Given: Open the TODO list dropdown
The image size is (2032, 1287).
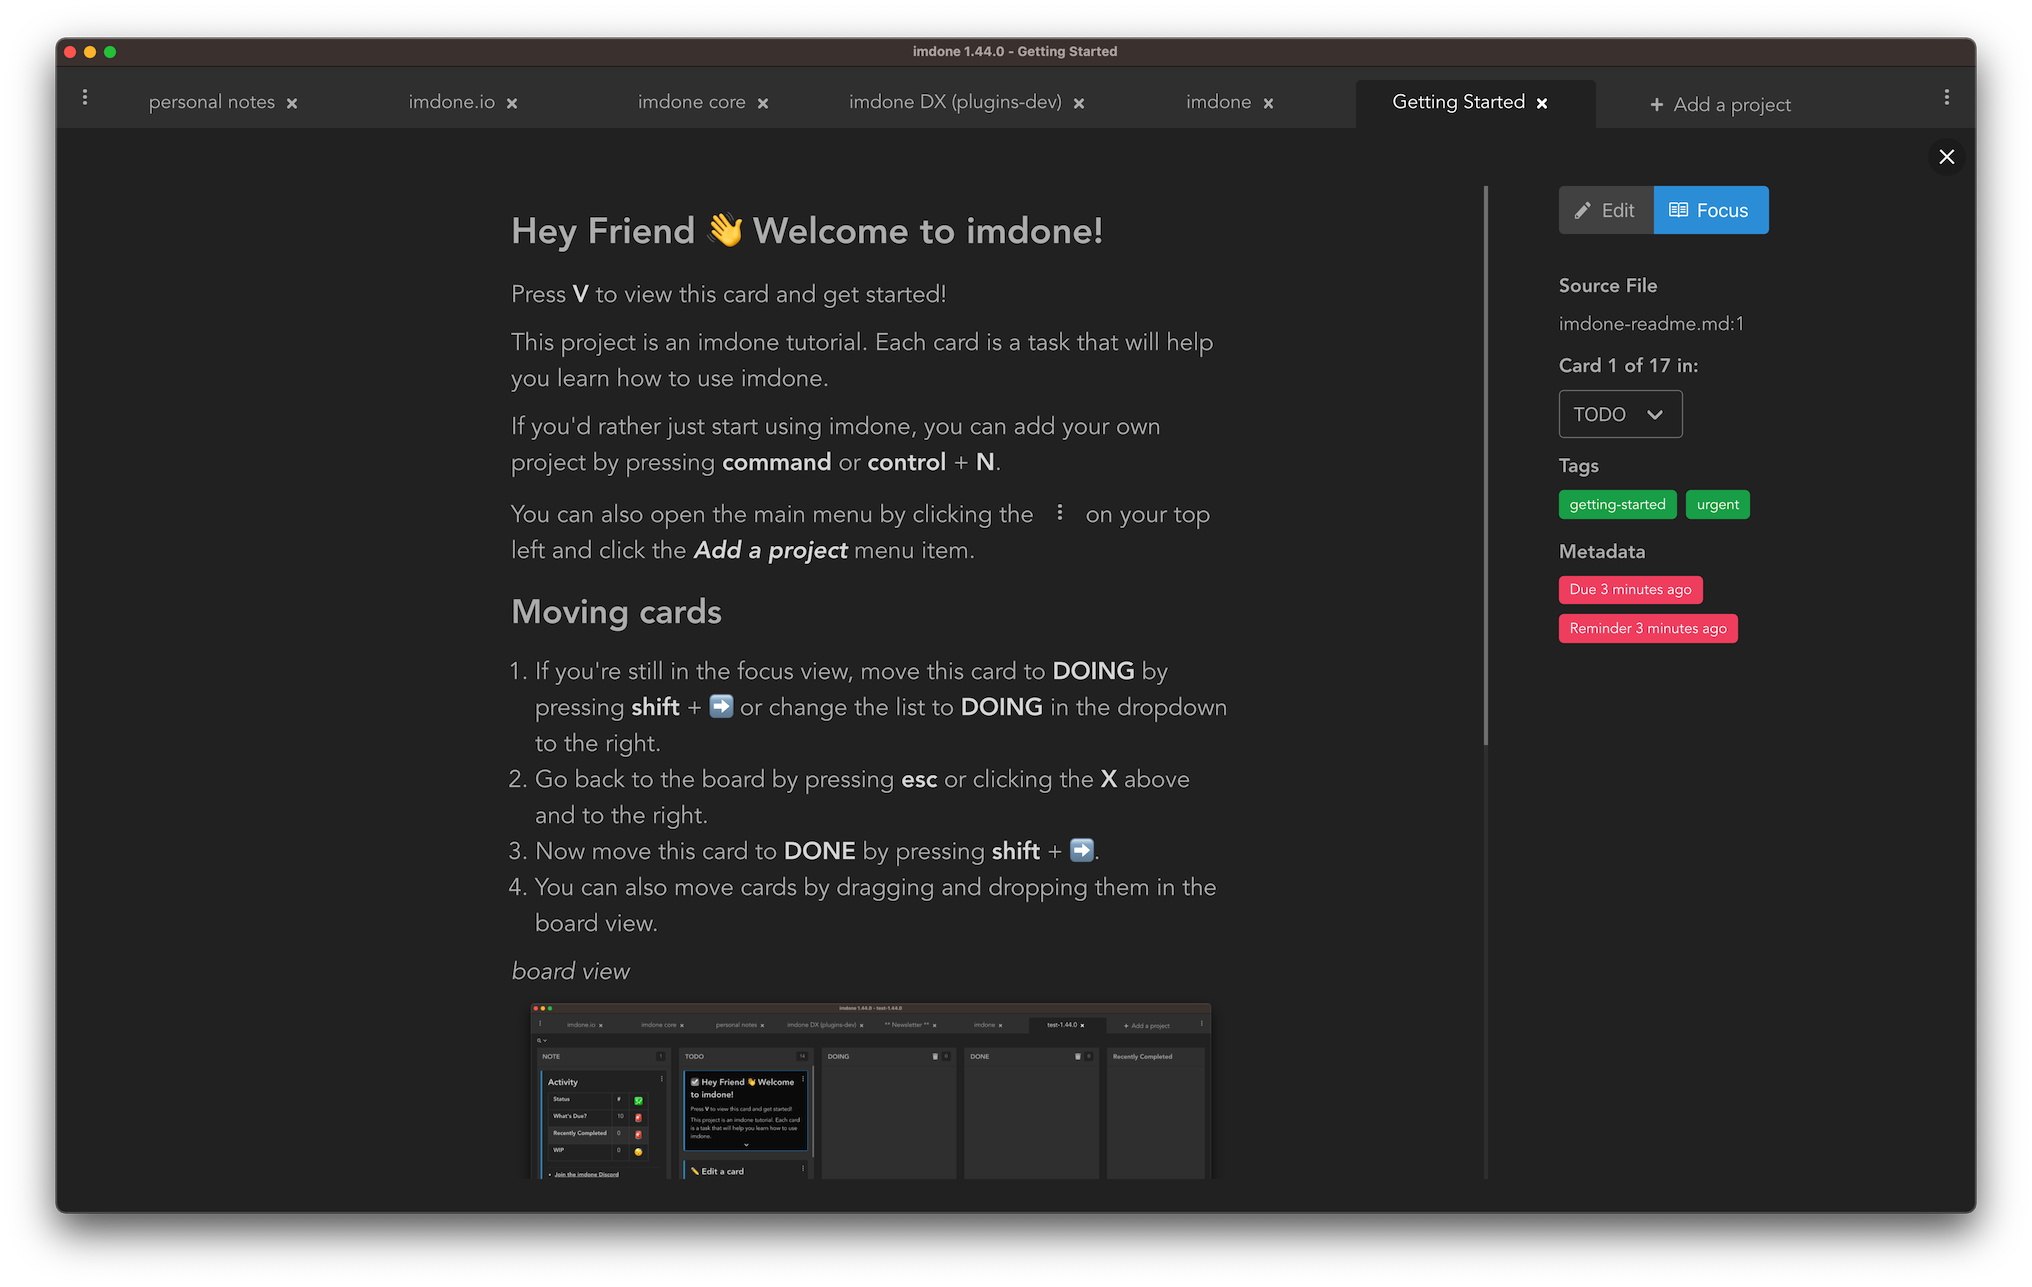Looking at the screenshot, I should coord(1620,414).
